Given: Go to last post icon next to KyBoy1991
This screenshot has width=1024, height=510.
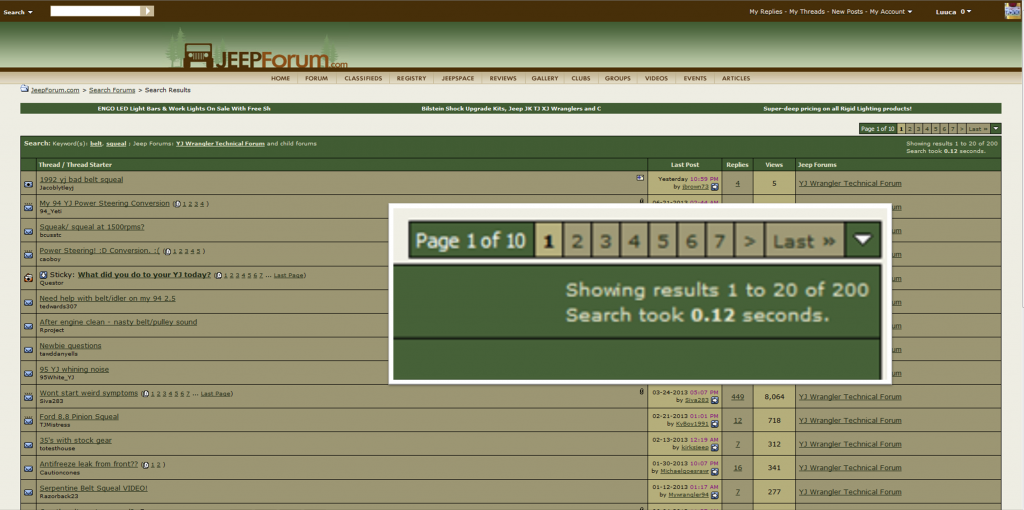Looking at the screenshot, I should coord(714,424).
